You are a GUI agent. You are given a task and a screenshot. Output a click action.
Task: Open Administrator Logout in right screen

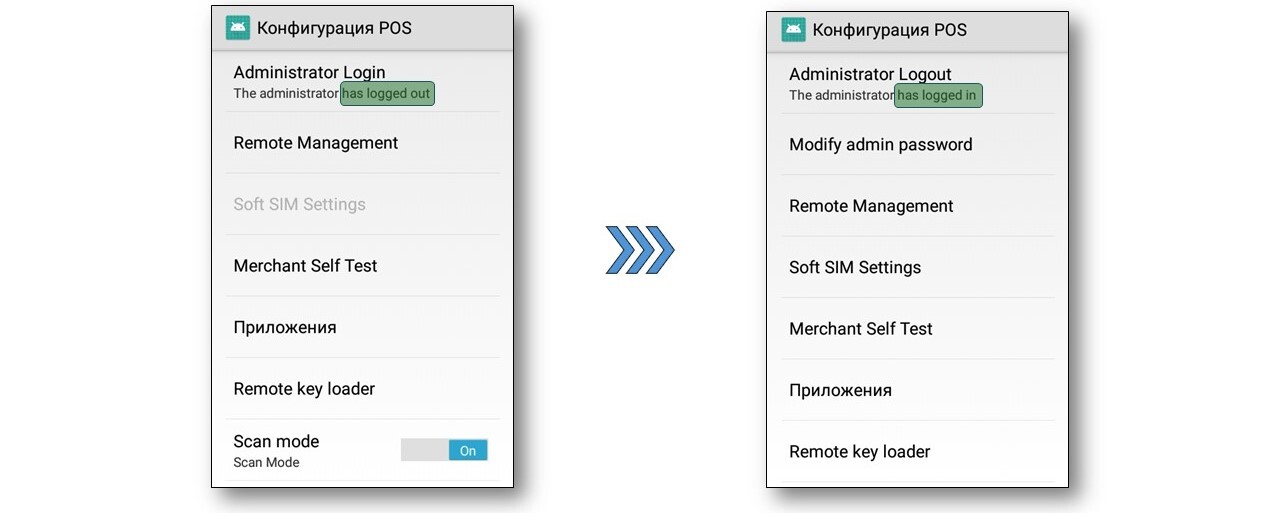(917, 84)
